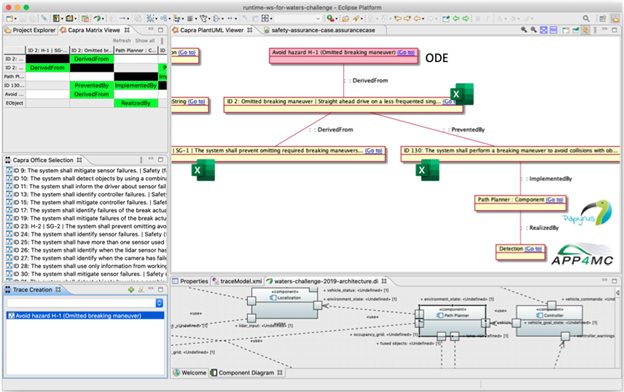Maximize the Capra Matrix View panel
Screen dimensions: 624x392
tap(161, 30)
